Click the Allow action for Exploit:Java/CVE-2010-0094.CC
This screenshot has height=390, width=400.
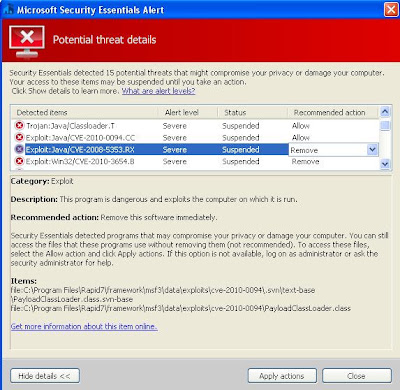tap(301, 137)
